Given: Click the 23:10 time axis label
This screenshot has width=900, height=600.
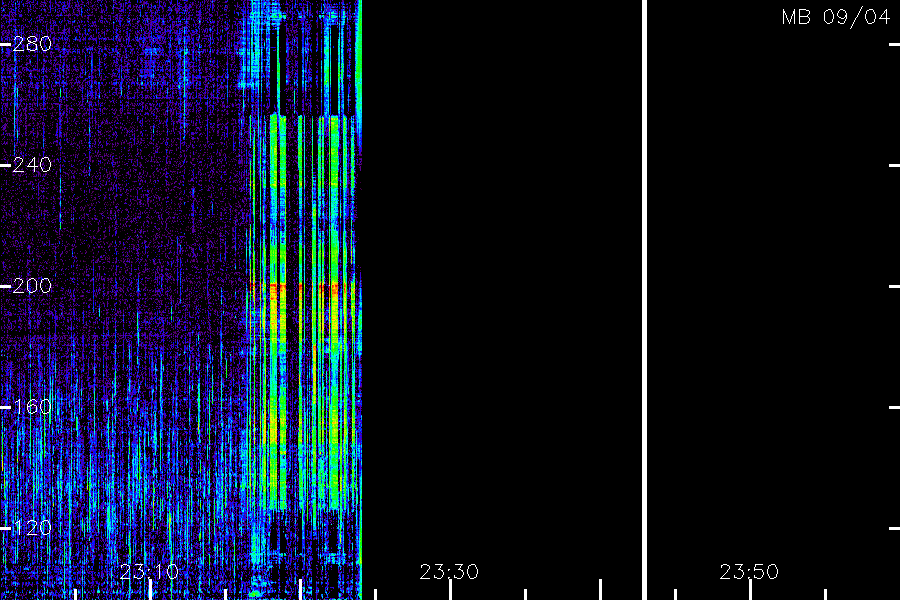Looking at the screenshot, I should [x=149, y=572].
